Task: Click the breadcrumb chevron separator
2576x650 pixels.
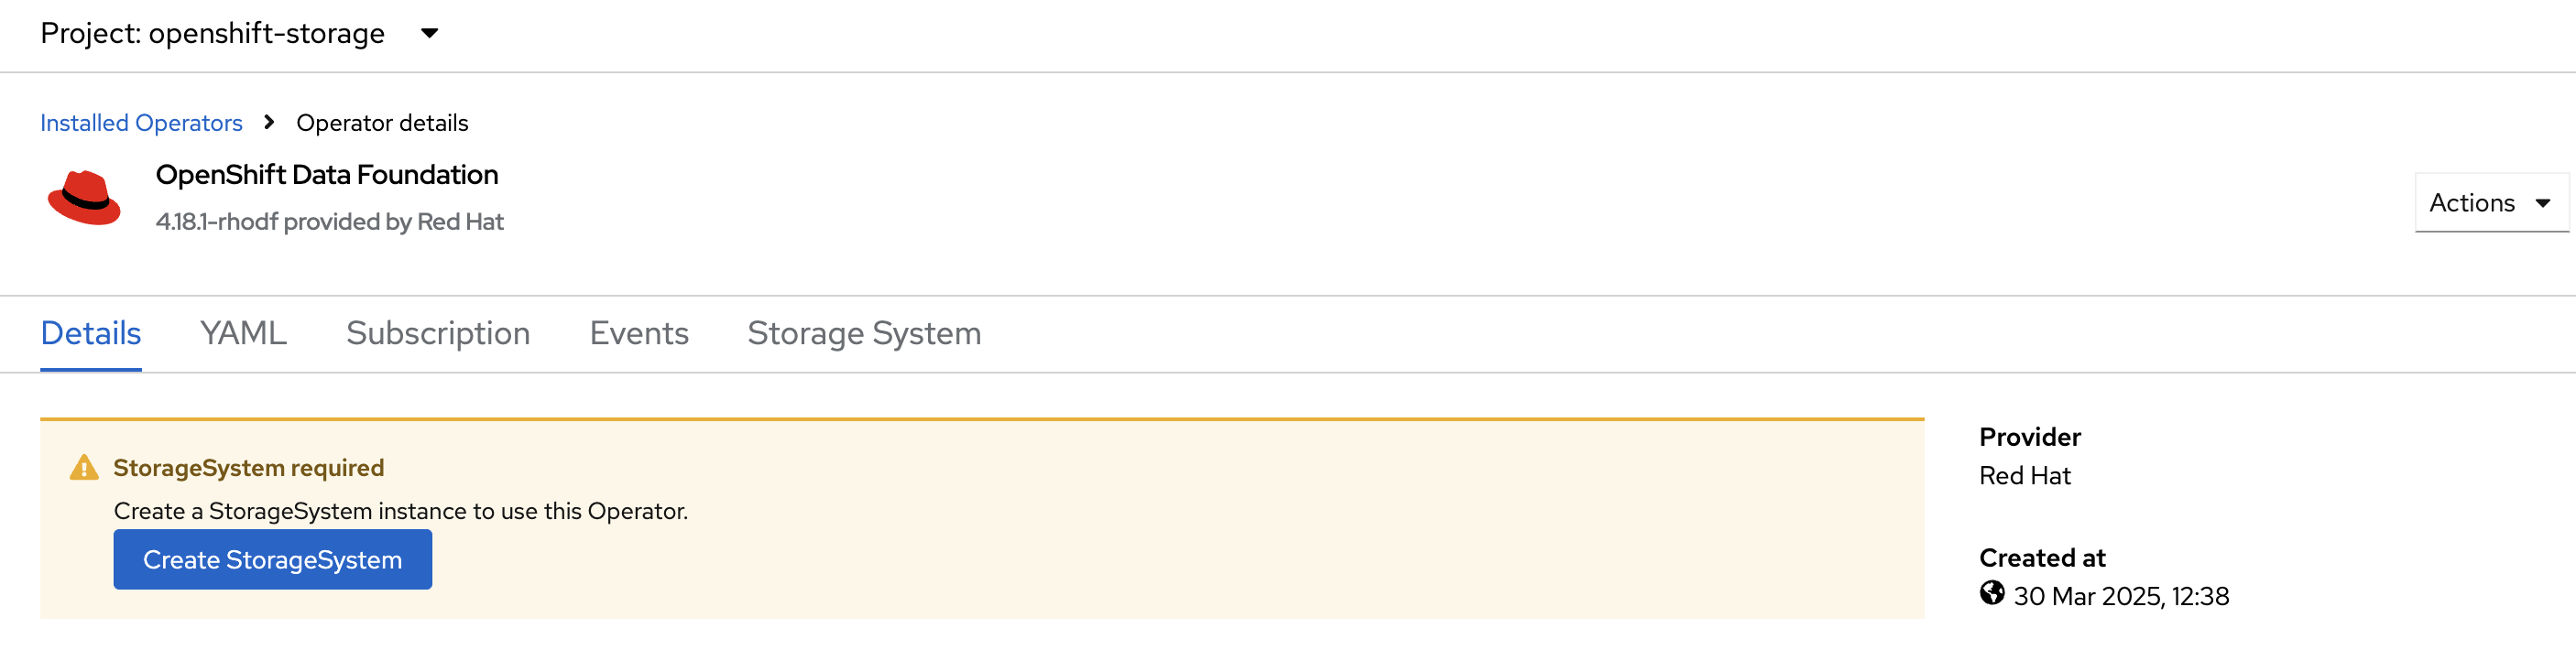Action: [x=269, y=122]
